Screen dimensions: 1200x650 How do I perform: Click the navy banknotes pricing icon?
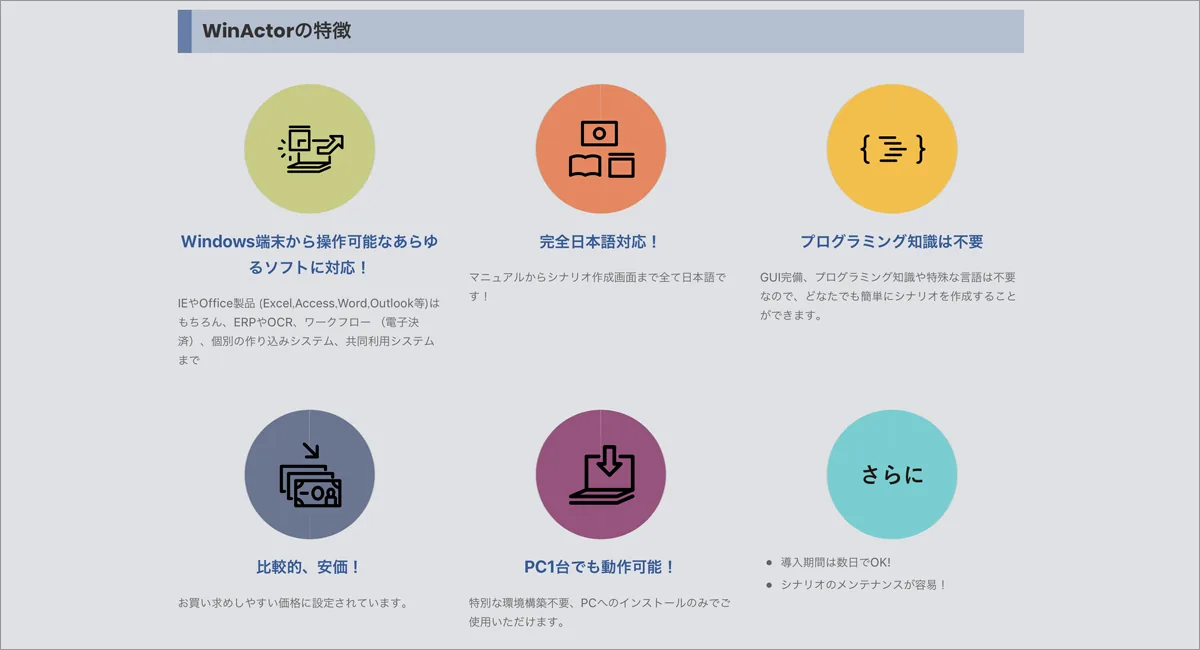pos(310,474)
